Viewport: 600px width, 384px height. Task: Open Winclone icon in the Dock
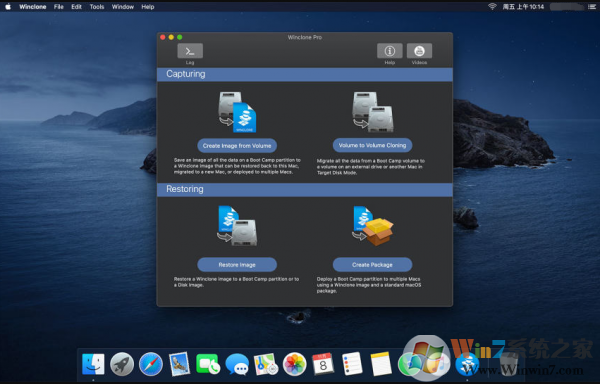point(467,364)
